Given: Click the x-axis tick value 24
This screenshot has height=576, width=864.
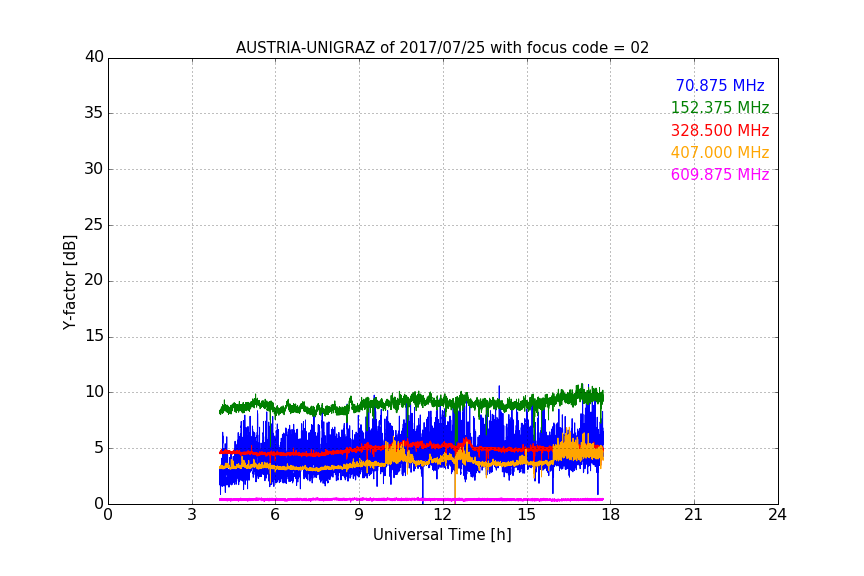Looking at the screenshot, I should click(777, 515).
